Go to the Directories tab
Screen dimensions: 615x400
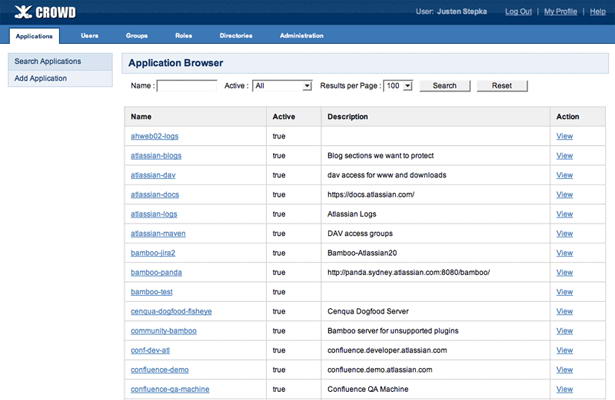click(x=236, y=36)
